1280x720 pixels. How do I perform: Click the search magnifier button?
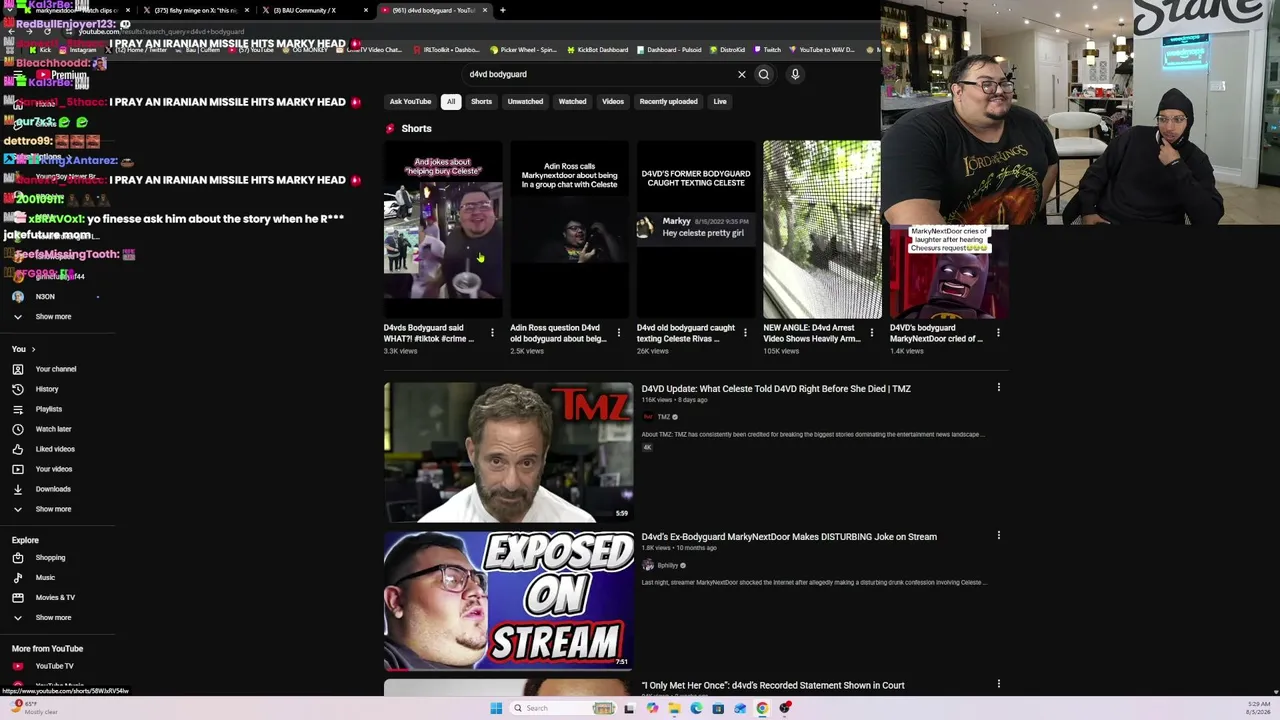[764, 74]
